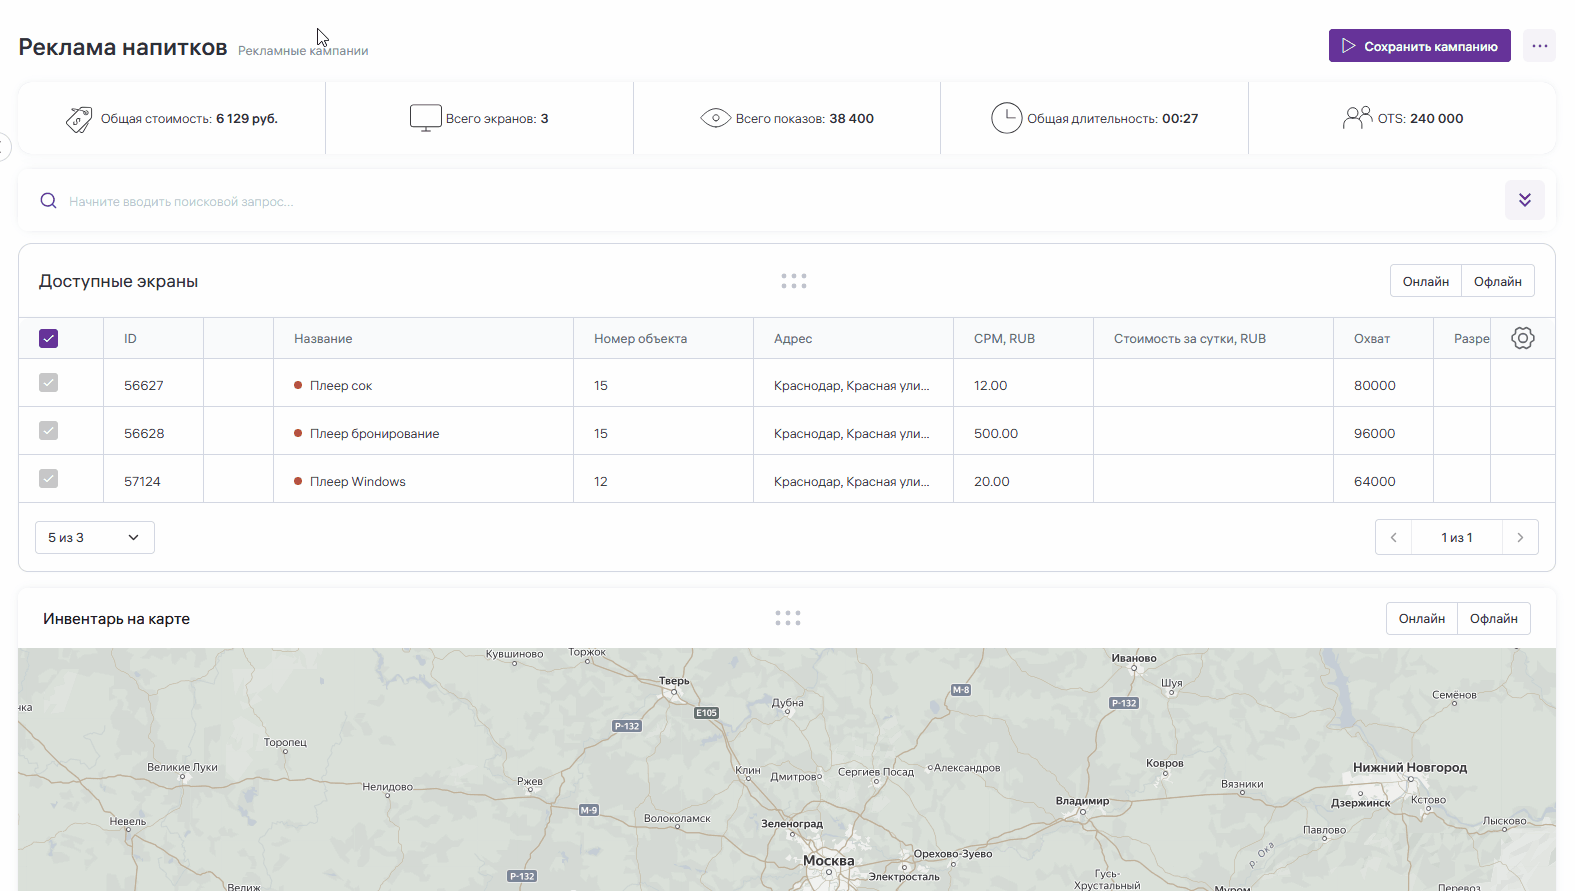This screenshot has height=891, width=1575.
Task: Click the monitor icon for total screens
Action: coord(425,118)
